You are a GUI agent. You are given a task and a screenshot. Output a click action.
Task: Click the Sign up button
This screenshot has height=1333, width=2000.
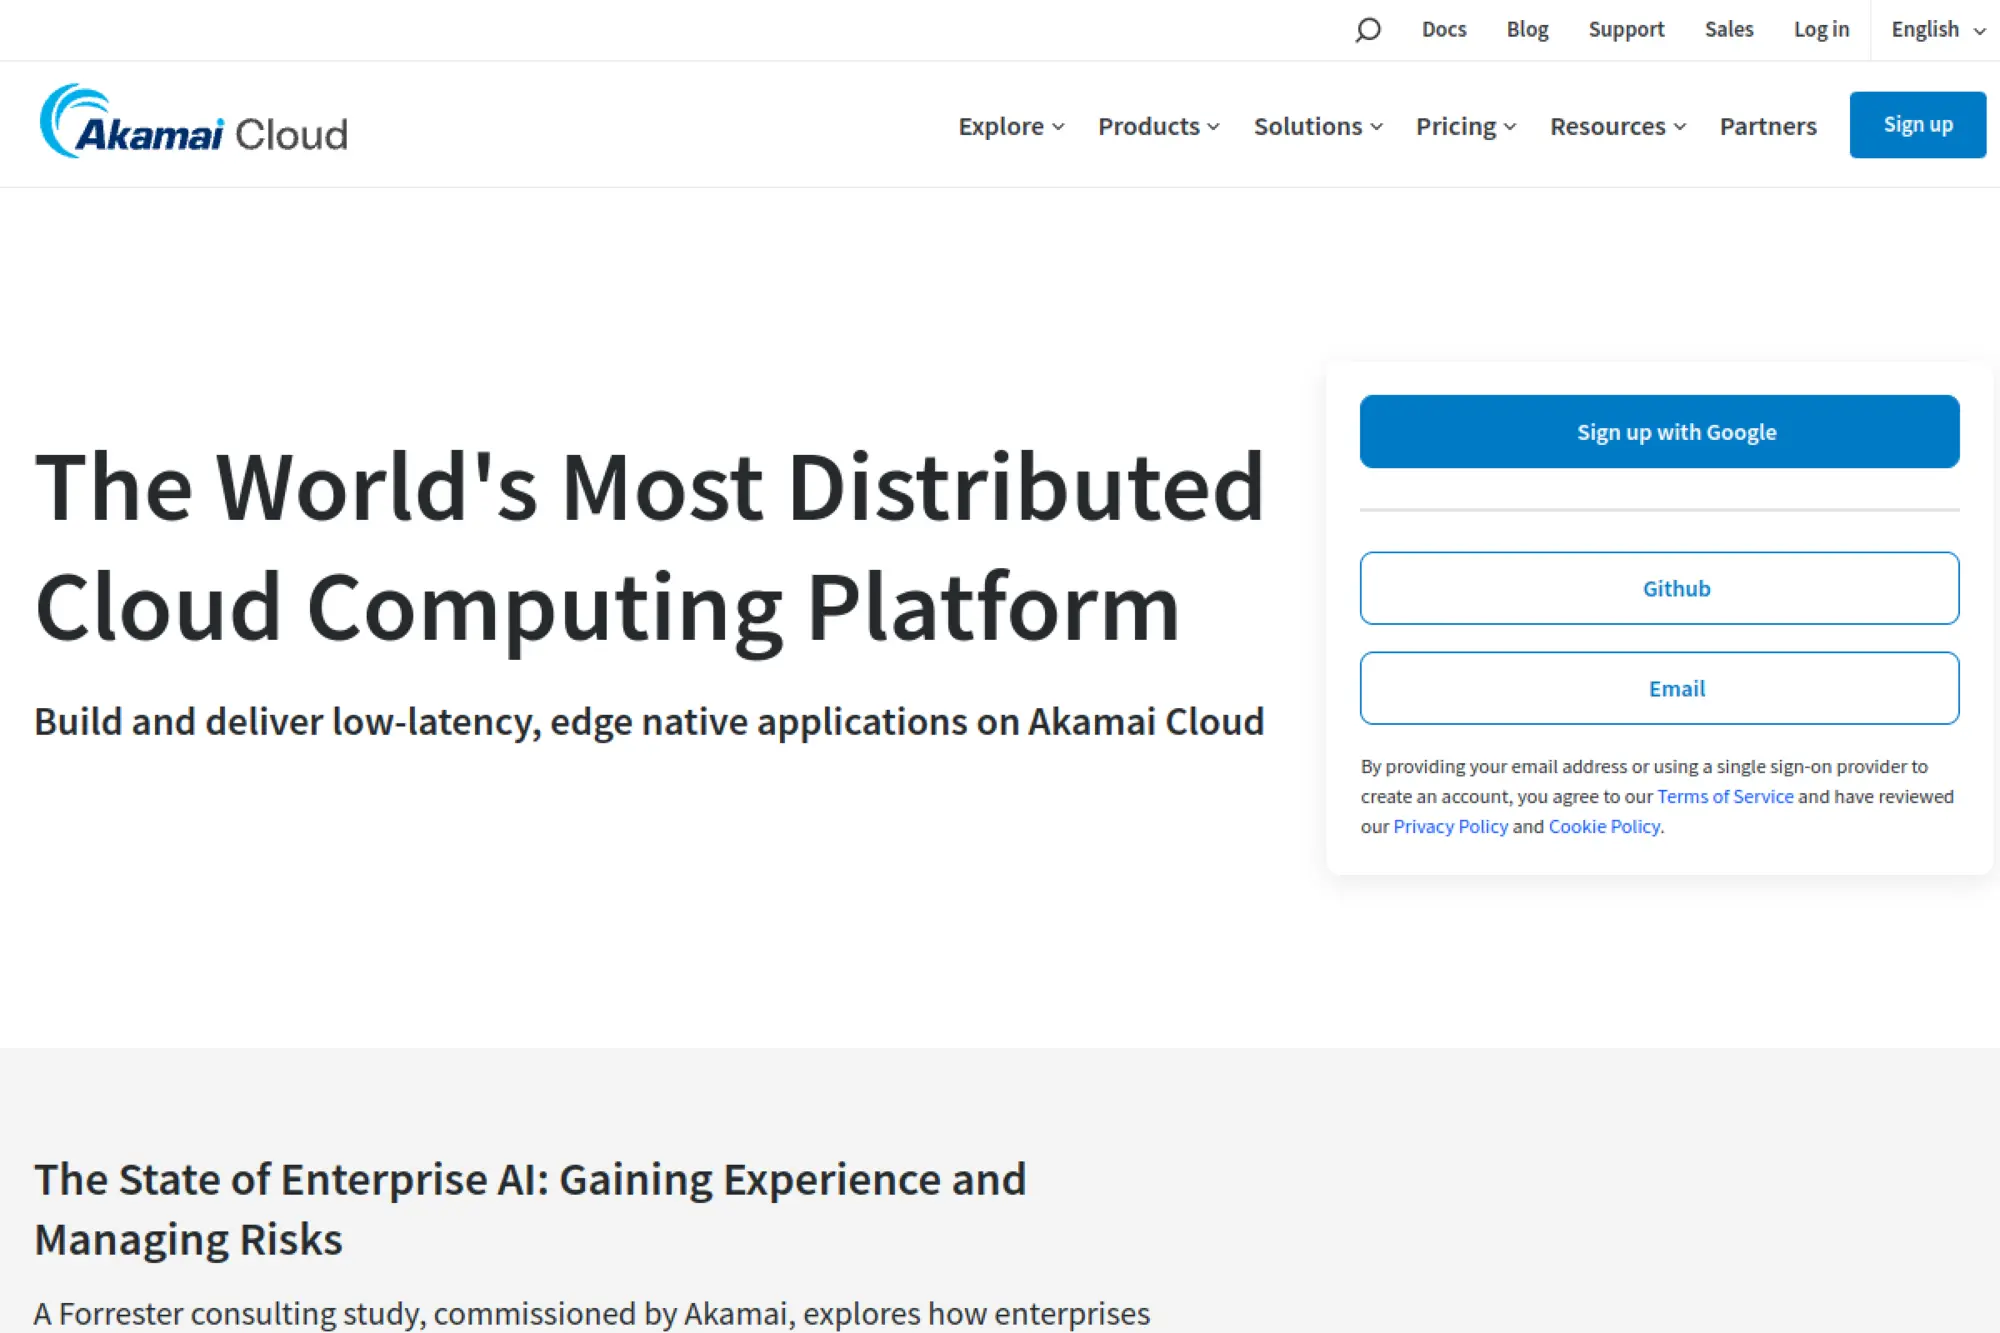(x=1917, y=124)
